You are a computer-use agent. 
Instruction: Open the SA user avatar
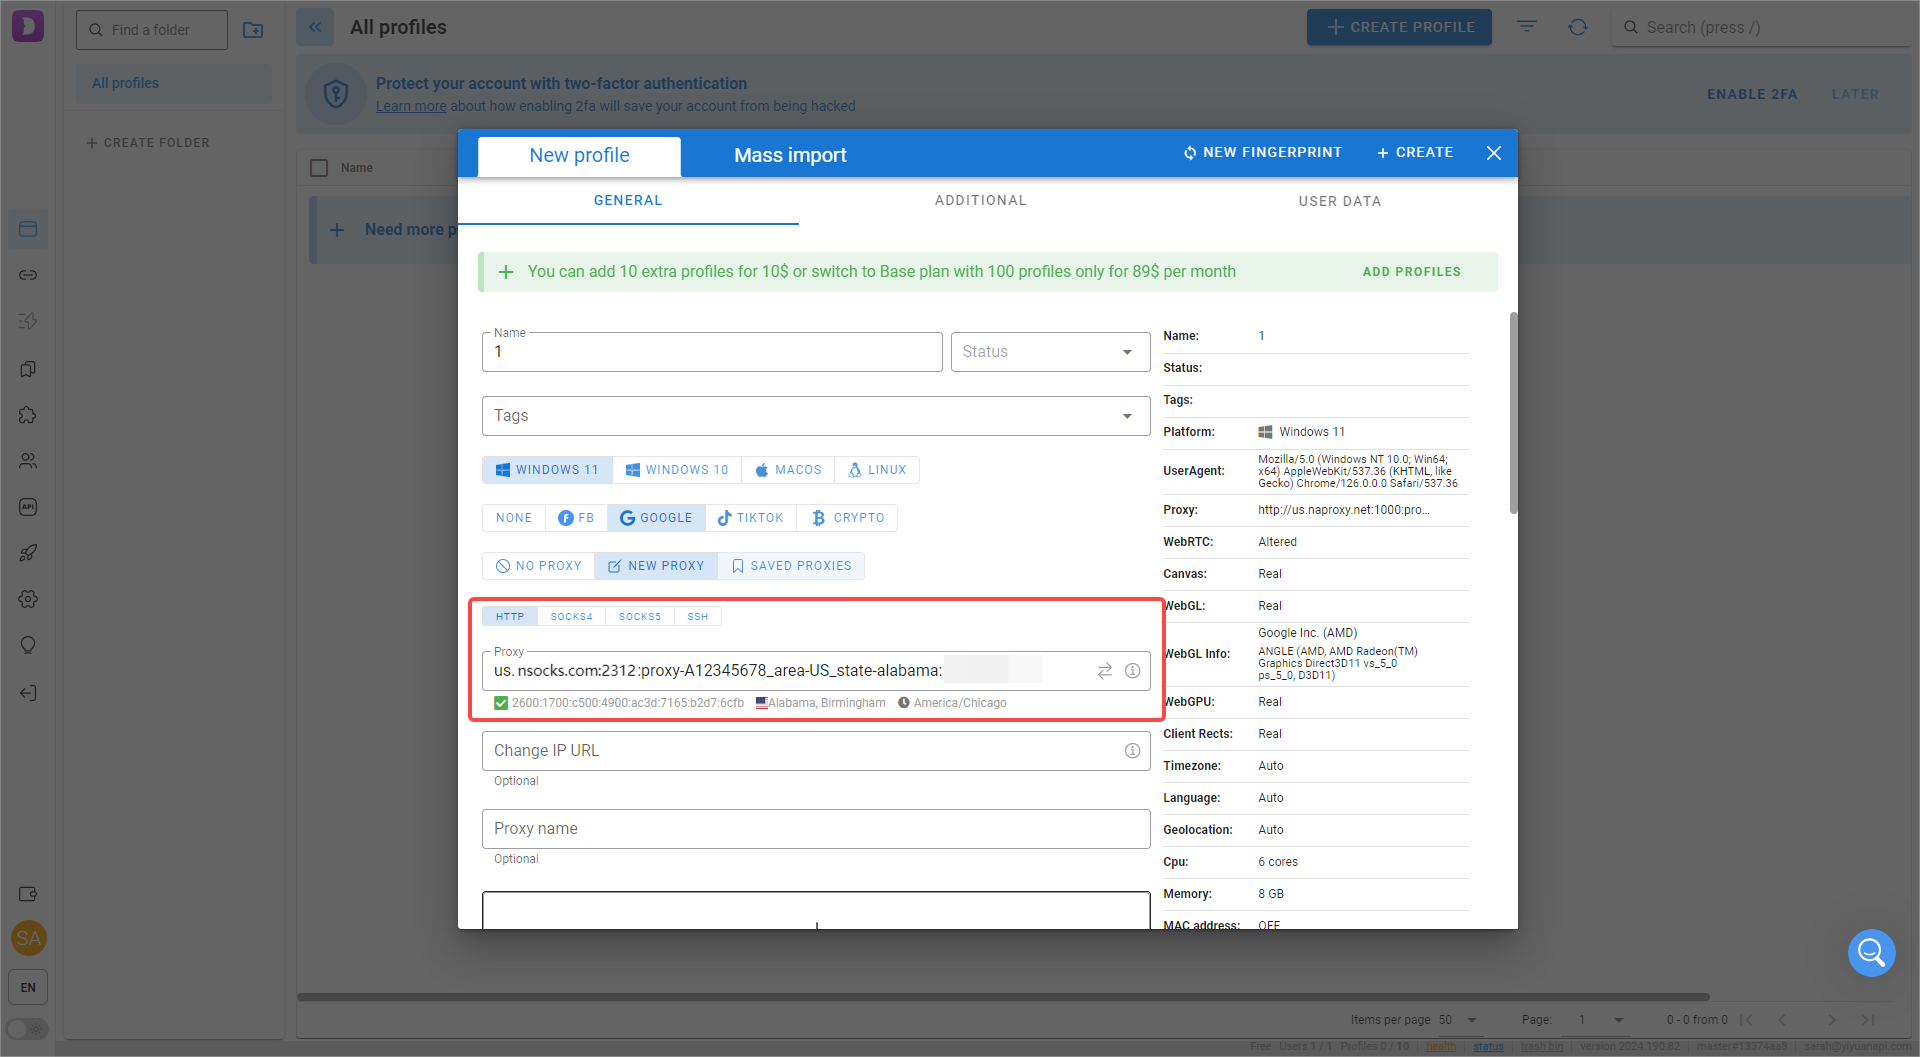(28, 938)
